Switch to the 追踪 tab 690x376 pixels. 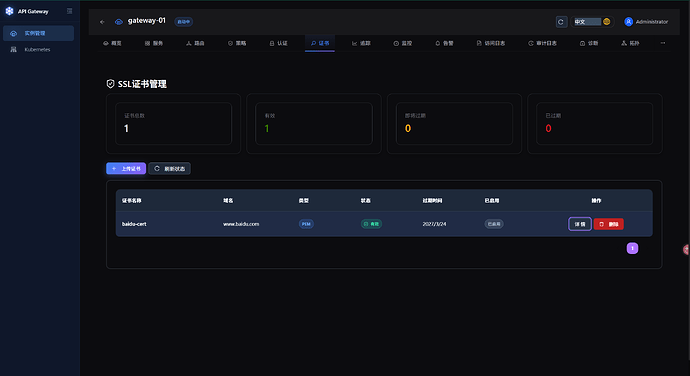pos(361,43)
